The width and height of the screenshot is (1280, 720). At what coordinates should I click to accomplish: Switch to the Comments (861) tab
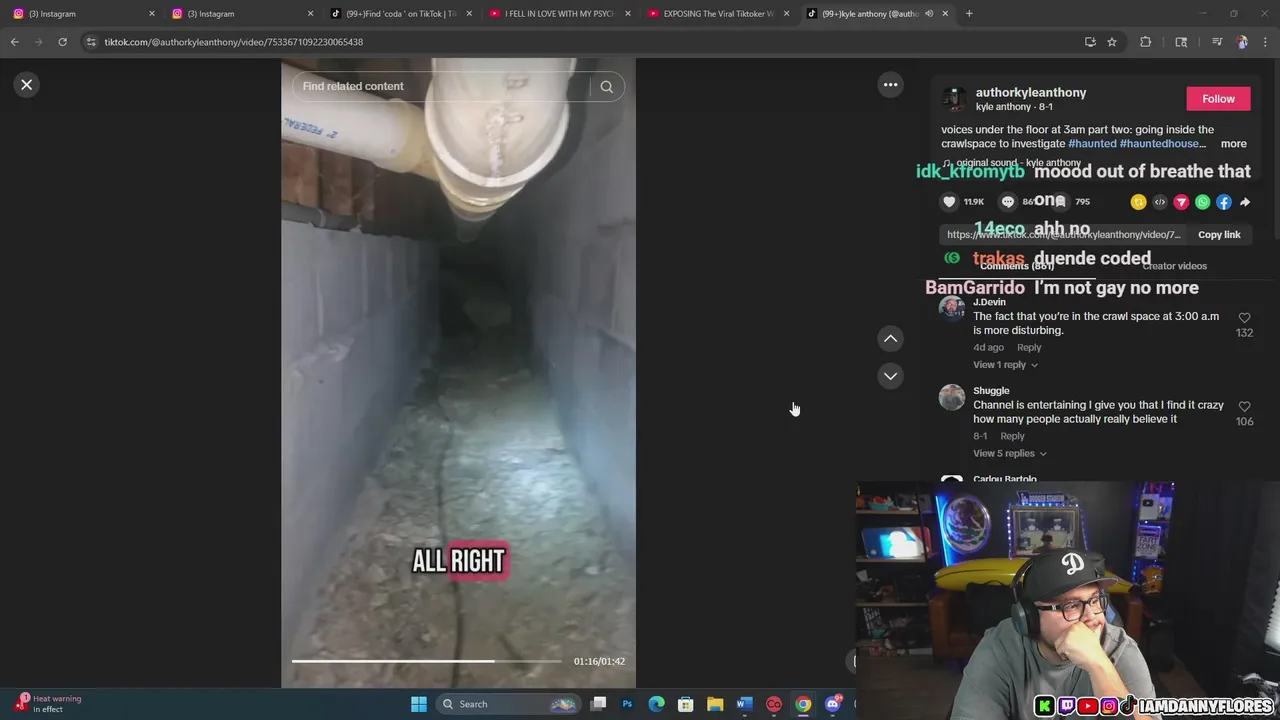[x=1017, y=266]
